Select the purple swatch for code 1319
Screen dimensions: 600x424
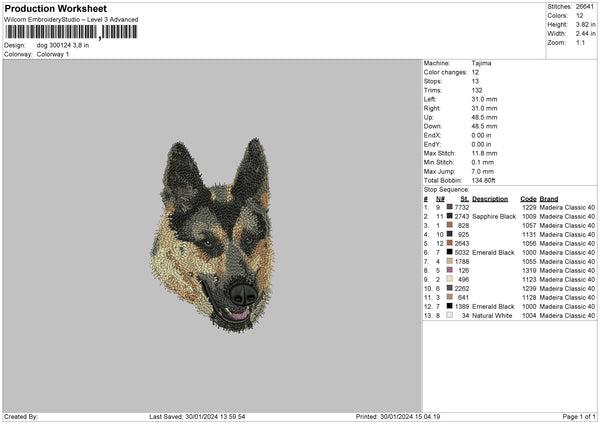[x=450, y=270]
